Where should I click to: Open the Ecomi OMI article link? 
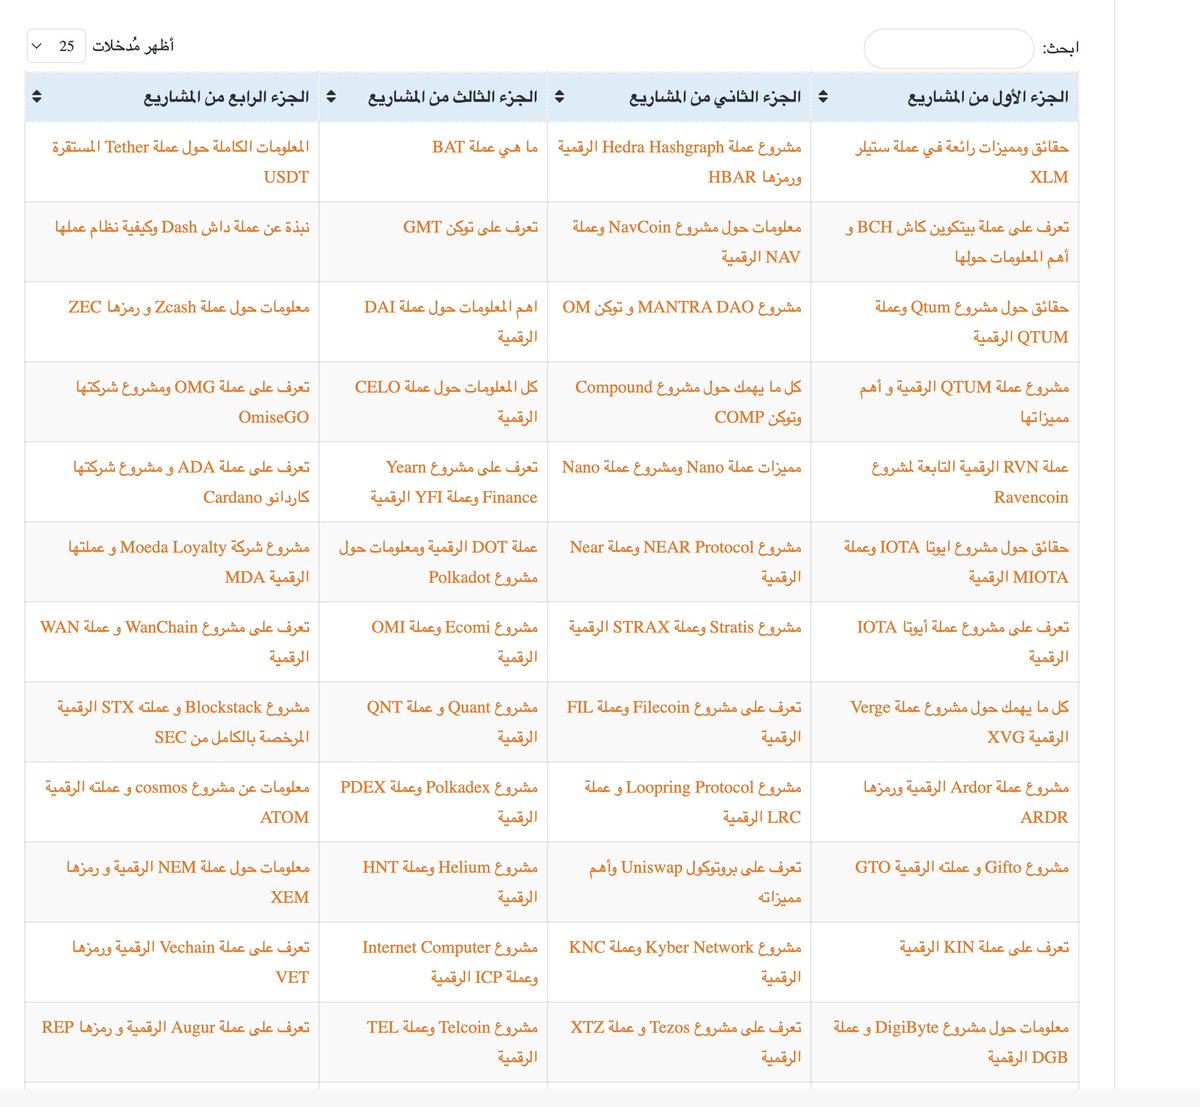click(455, 642)
